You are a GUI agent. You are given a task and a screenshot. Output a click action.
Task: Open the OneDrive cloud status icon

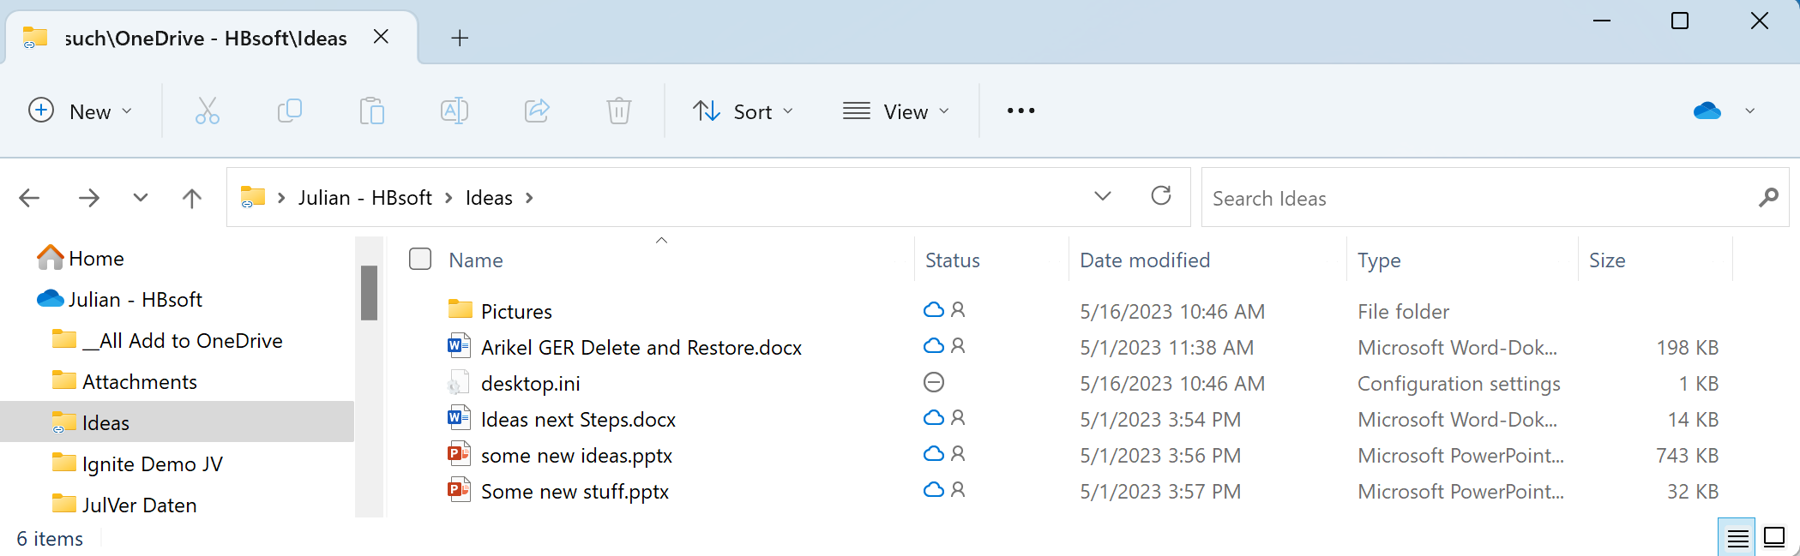1707,111
